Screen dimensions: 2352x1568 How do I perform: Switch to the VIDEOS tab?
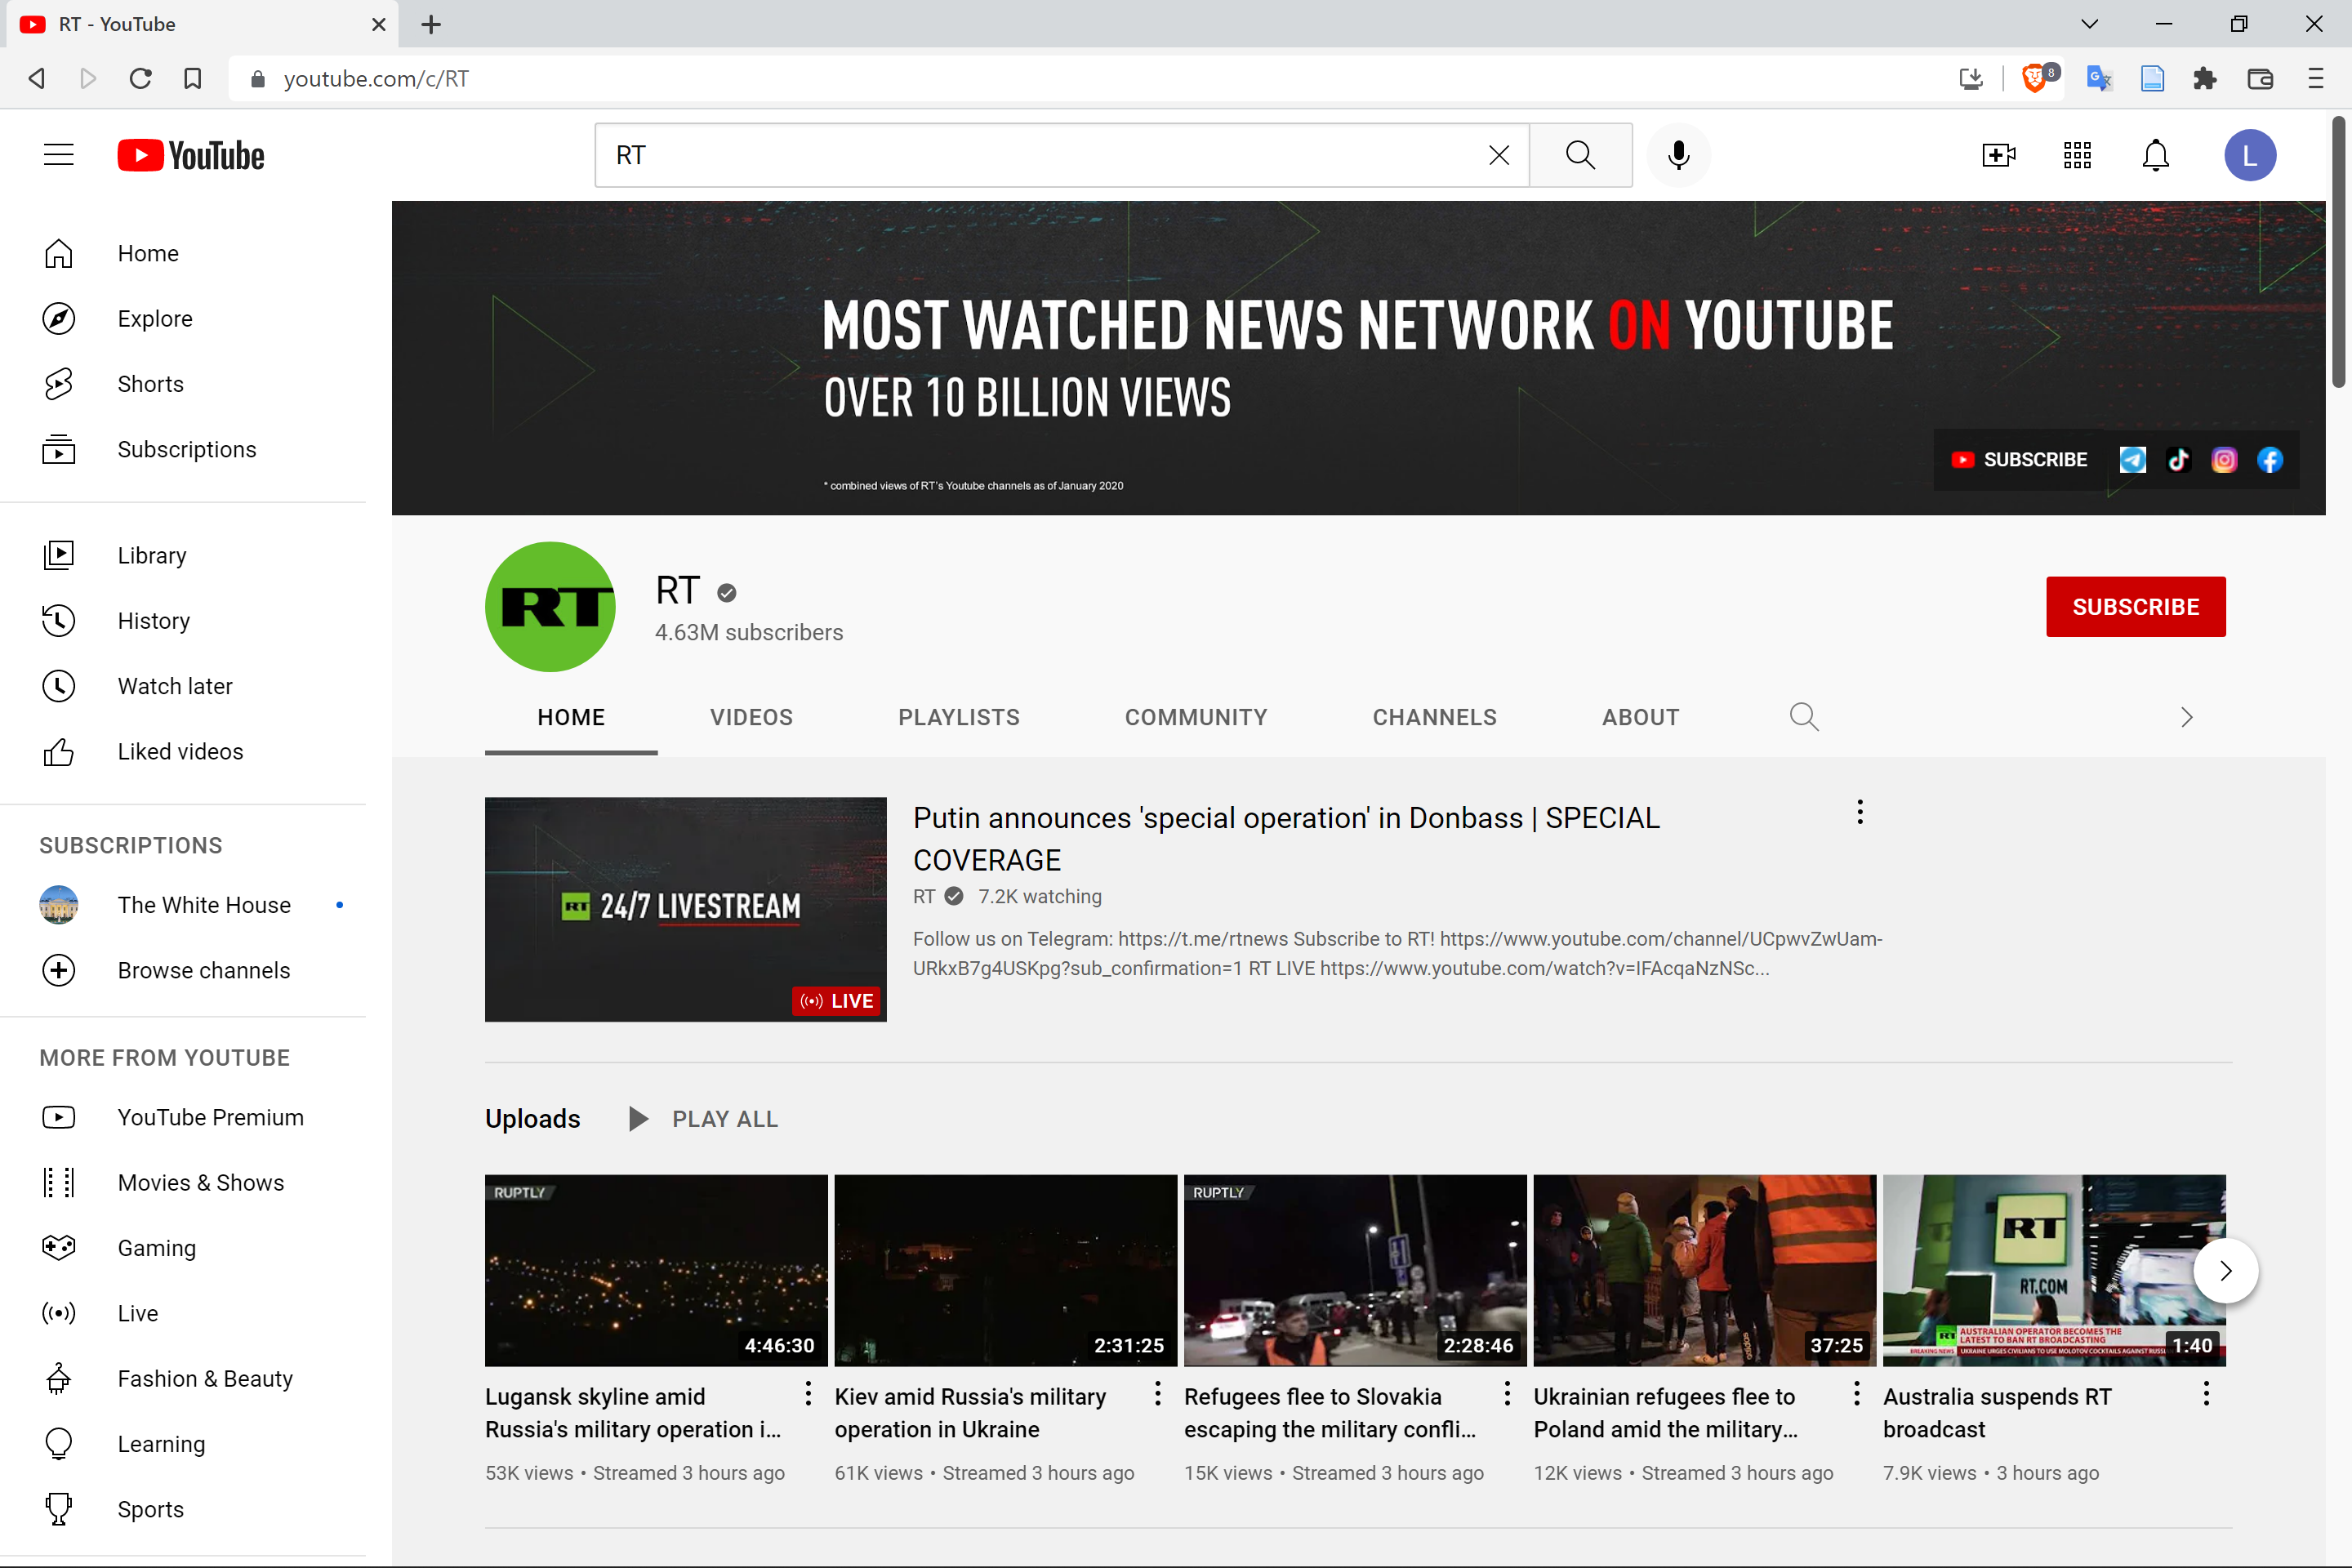pyautogui.click(x=751, y=717)
